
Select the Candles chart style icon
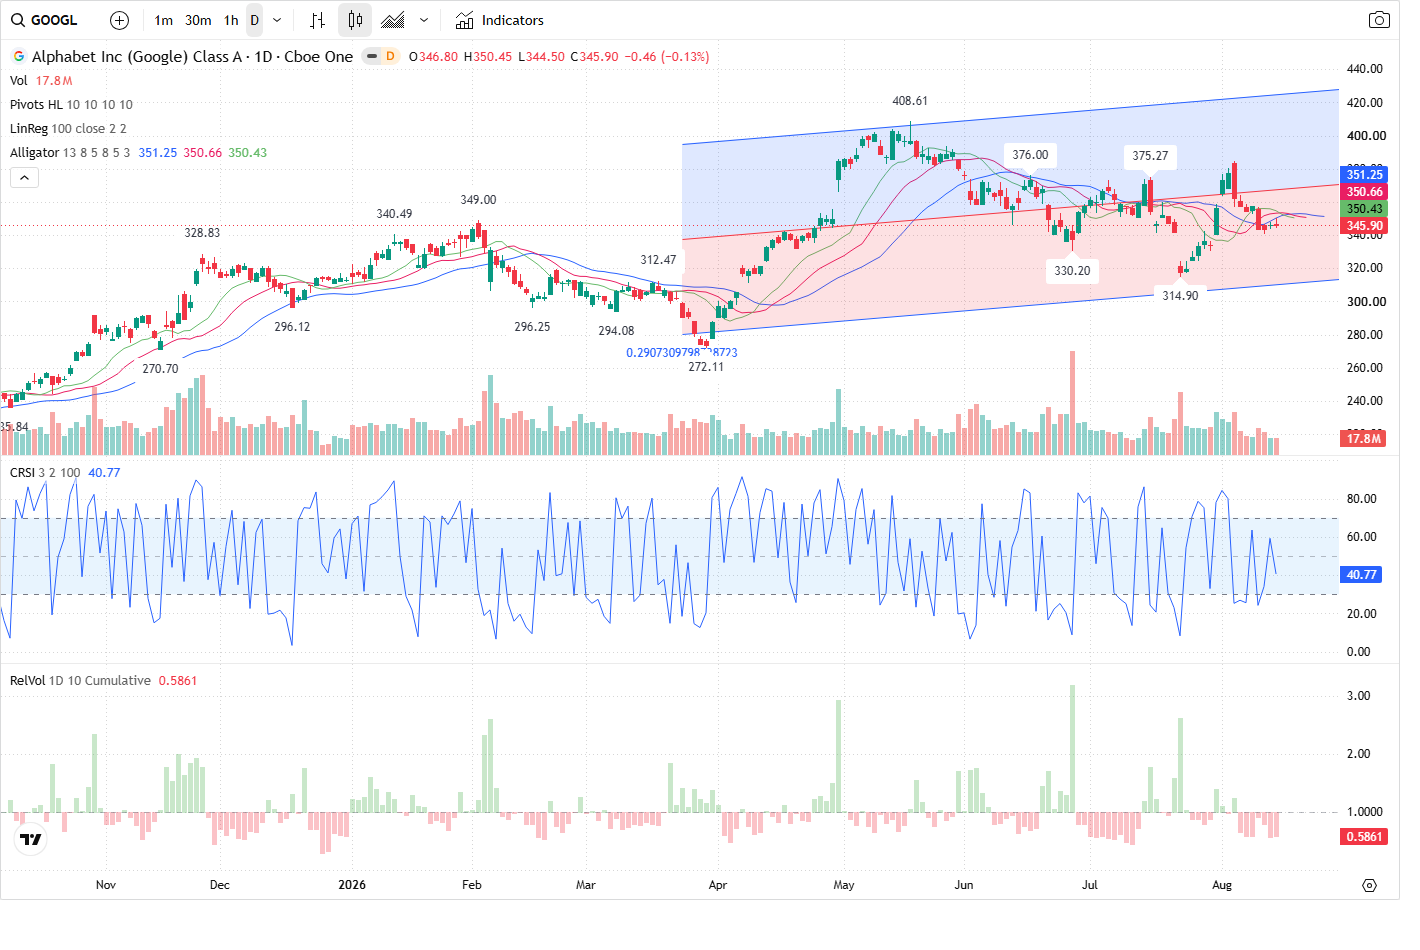pos(355,20)
